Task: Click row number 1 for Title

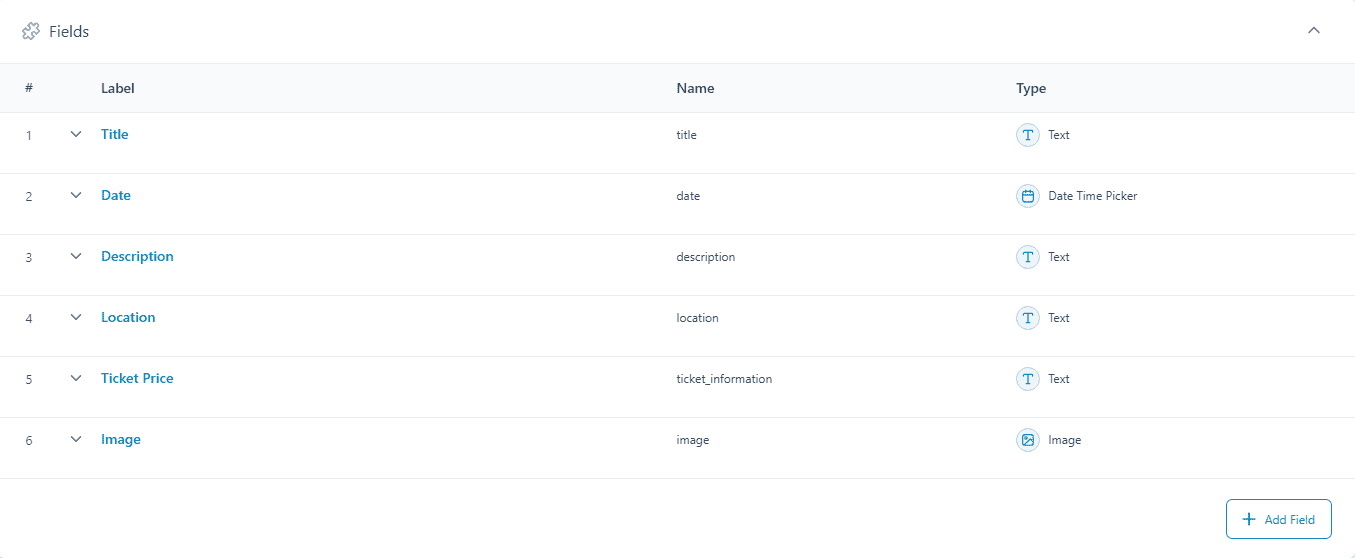Action: click(x=29, y=135)
